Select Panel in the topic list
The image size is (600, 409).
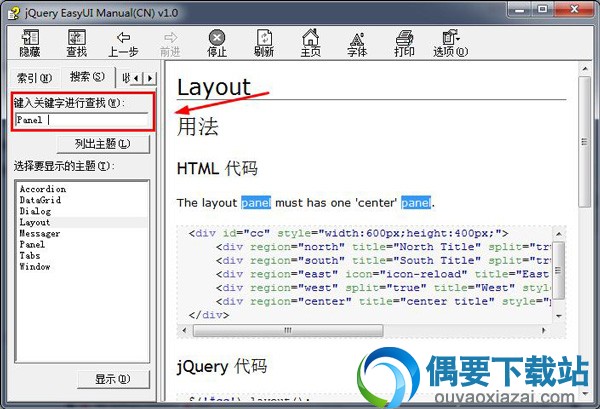(x=32, y=244)
